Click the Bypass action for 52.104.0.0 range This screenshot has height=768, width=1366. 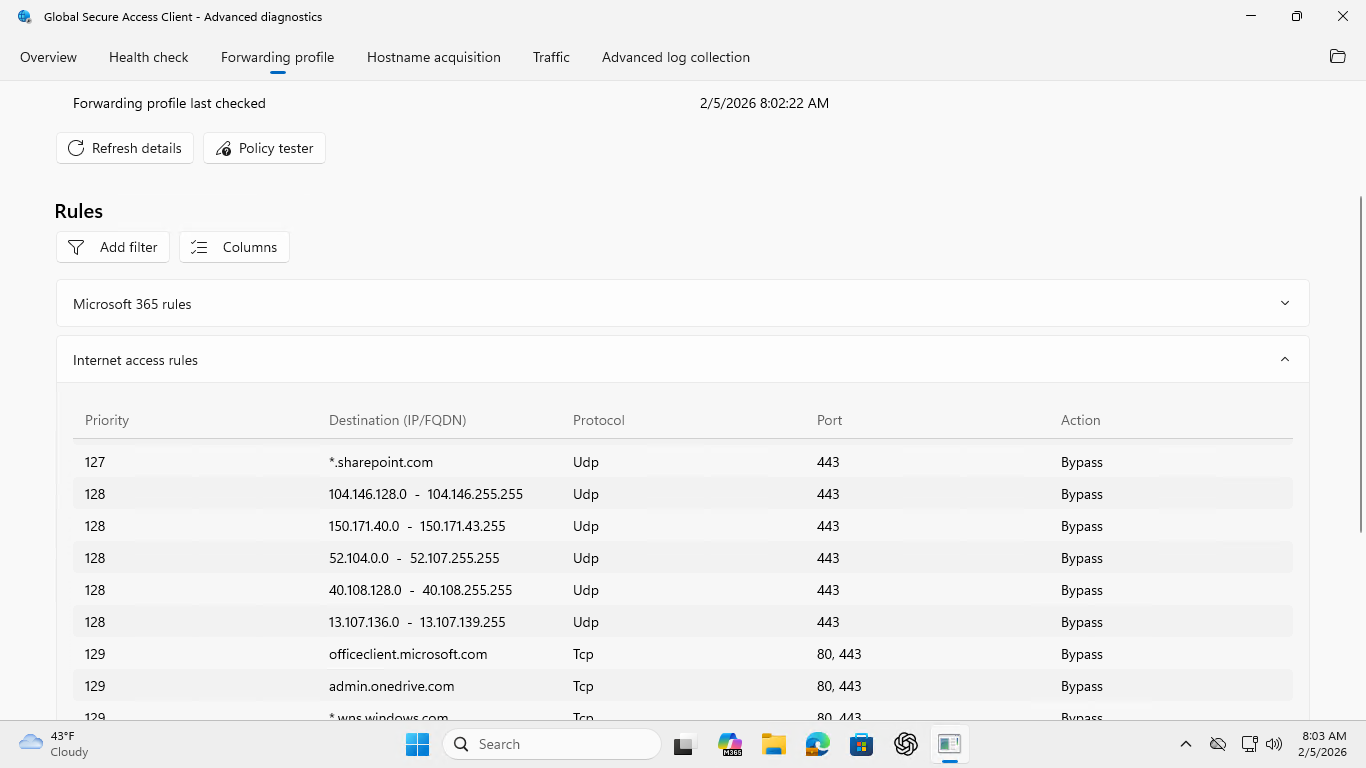1082,558
